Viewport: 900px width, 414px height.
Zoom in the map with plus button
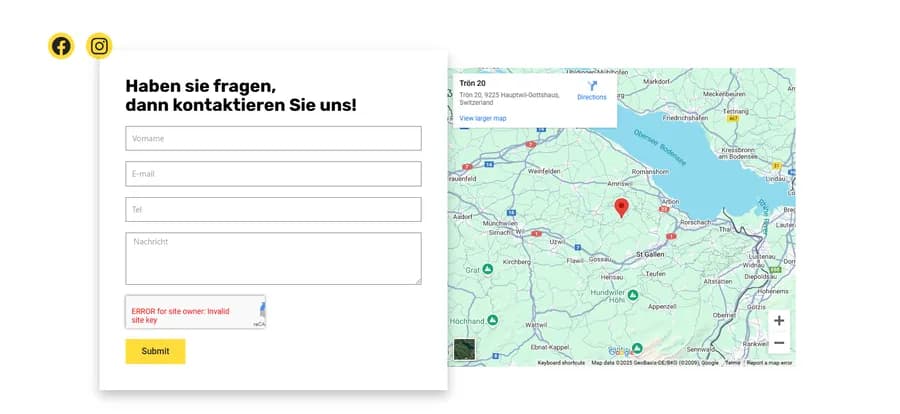click(x=779, y=321)
